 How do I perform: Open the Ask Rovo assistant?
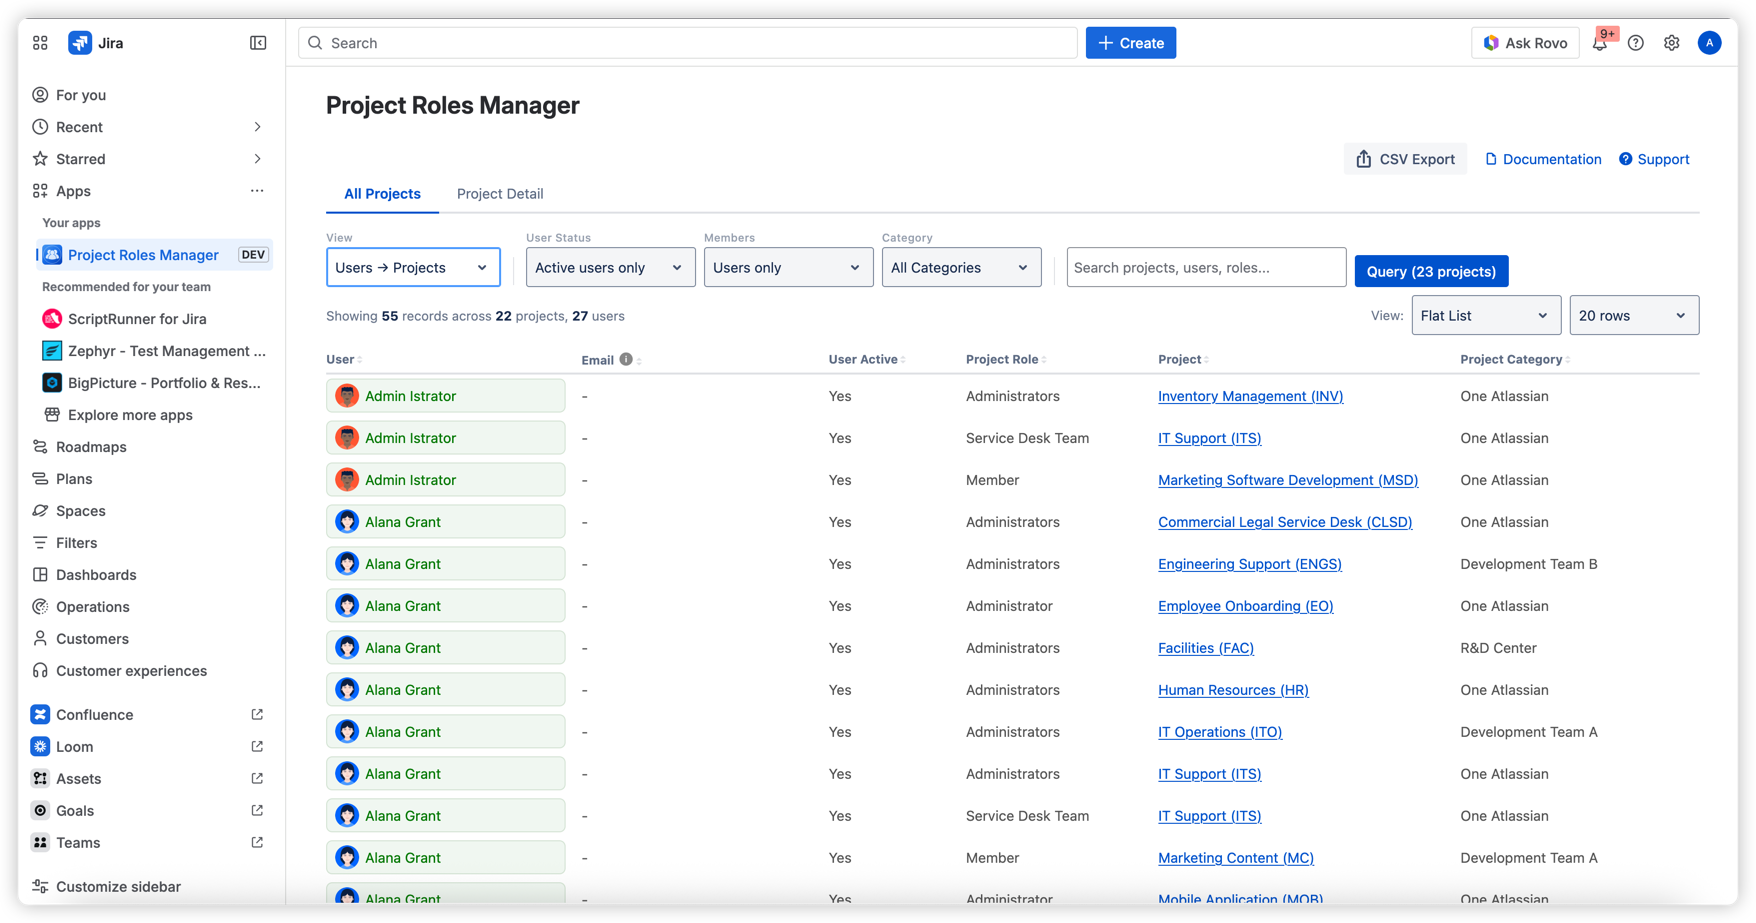[1525, 43]
